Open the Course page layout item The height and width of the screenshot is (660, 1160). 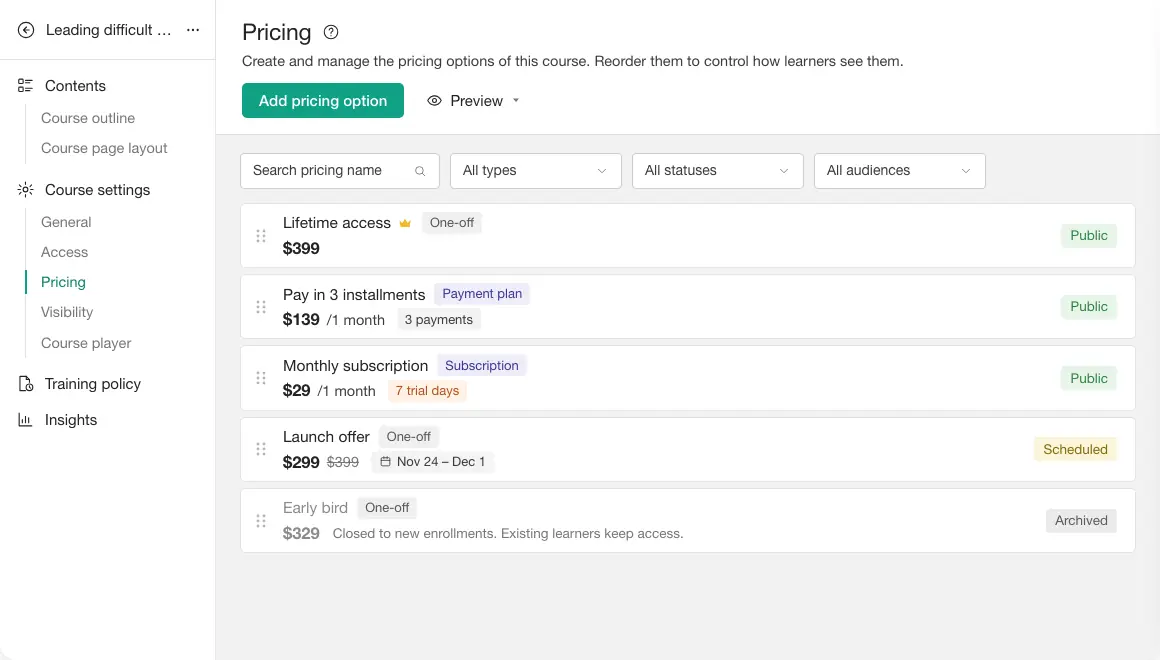tap(104, 148)
